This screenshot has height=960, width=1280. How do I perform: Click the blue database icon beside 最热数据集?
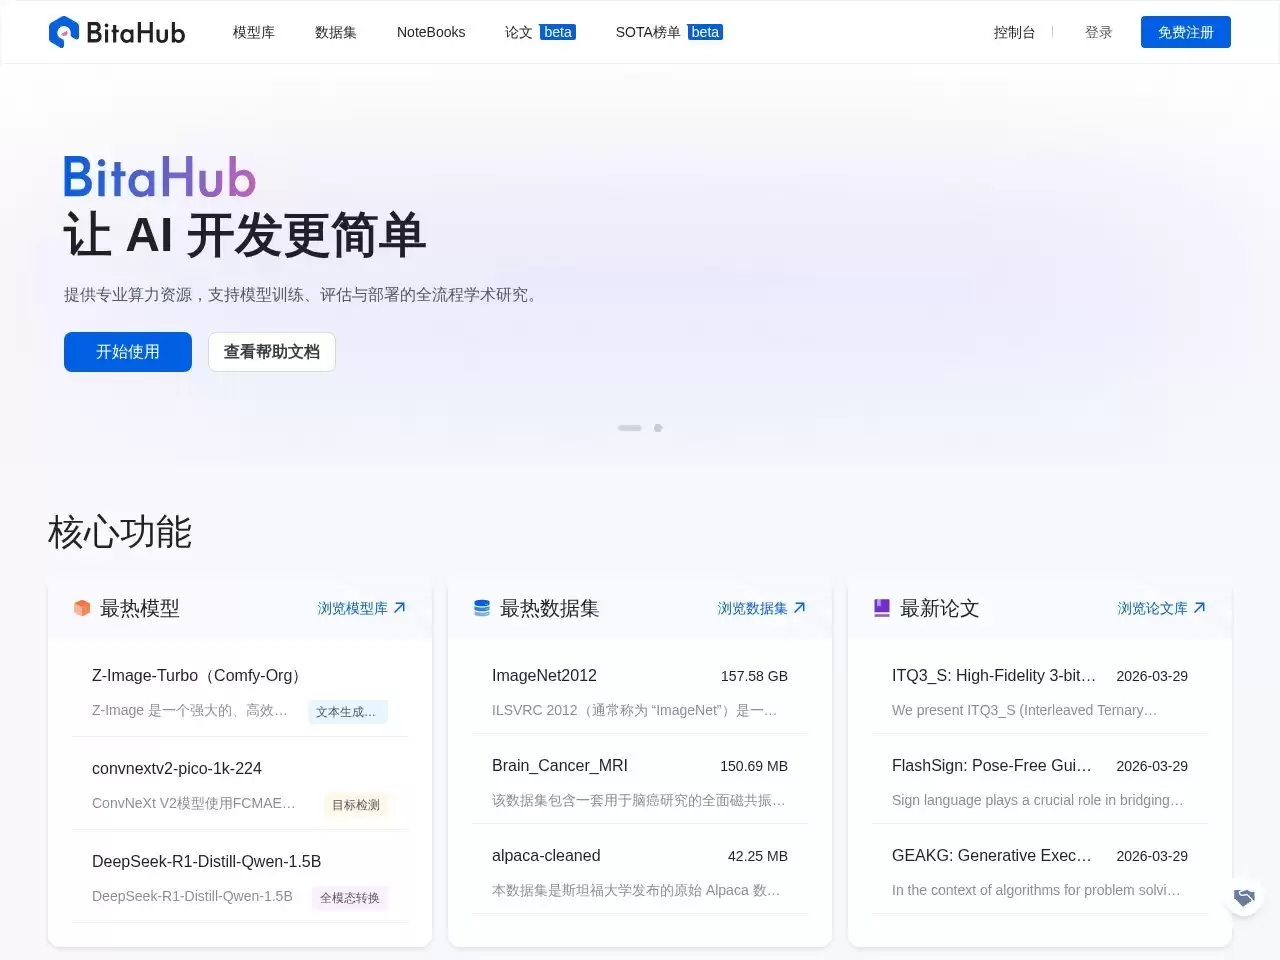coord(482,608)
